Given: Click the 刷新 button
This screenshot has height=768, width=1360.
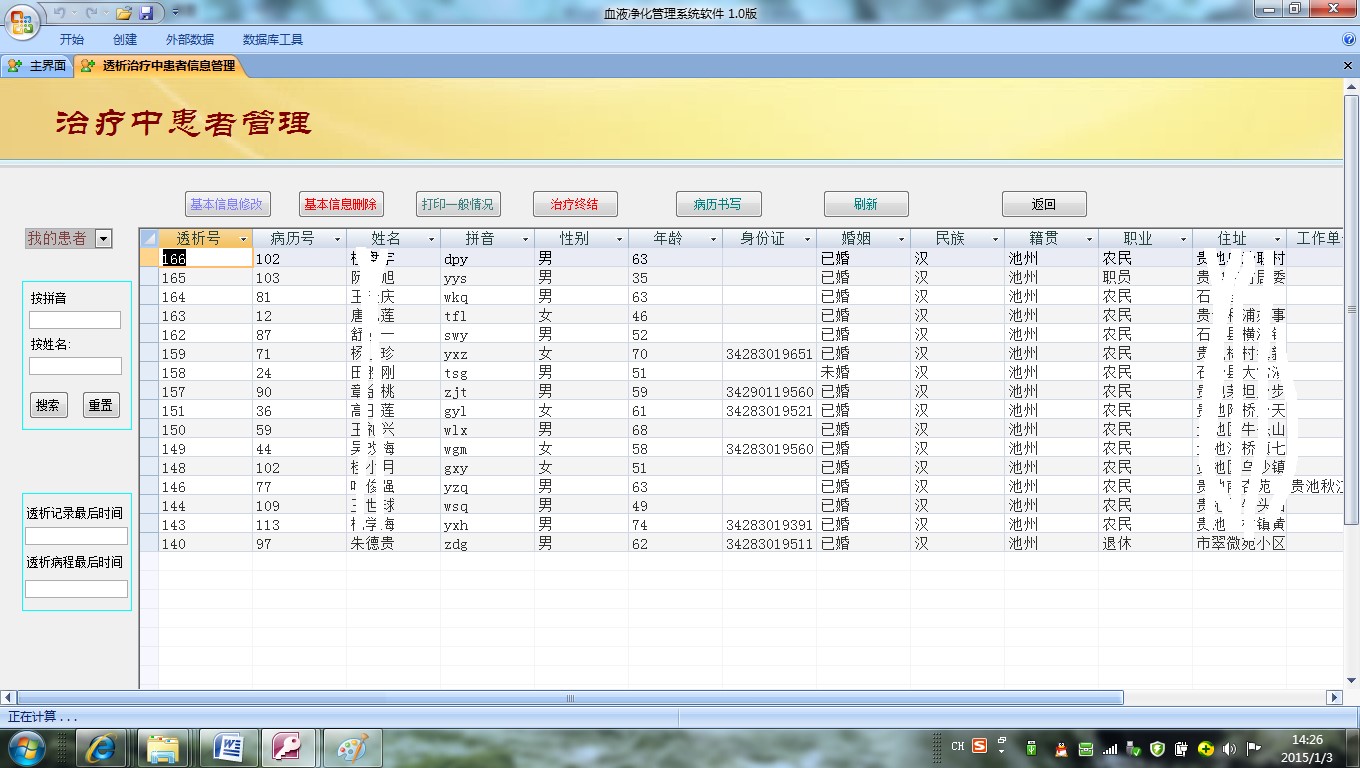Looking at the screenshot, I should (866, 204).
